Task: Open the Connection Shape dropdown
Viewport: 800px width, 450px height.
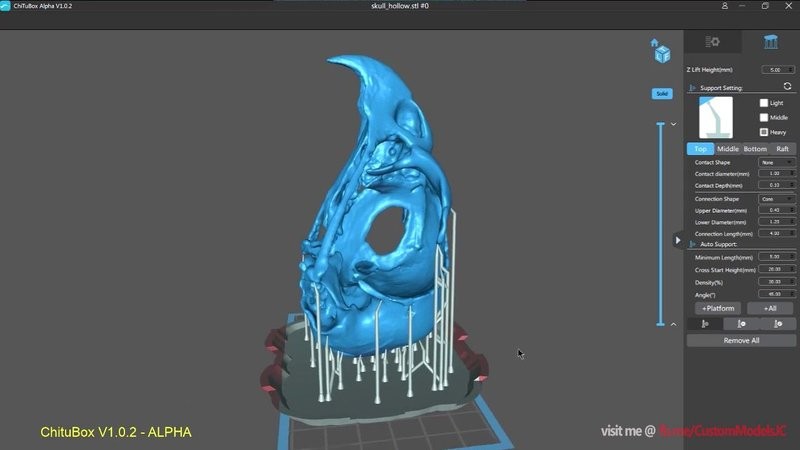Action: click(x=776, y=199)
